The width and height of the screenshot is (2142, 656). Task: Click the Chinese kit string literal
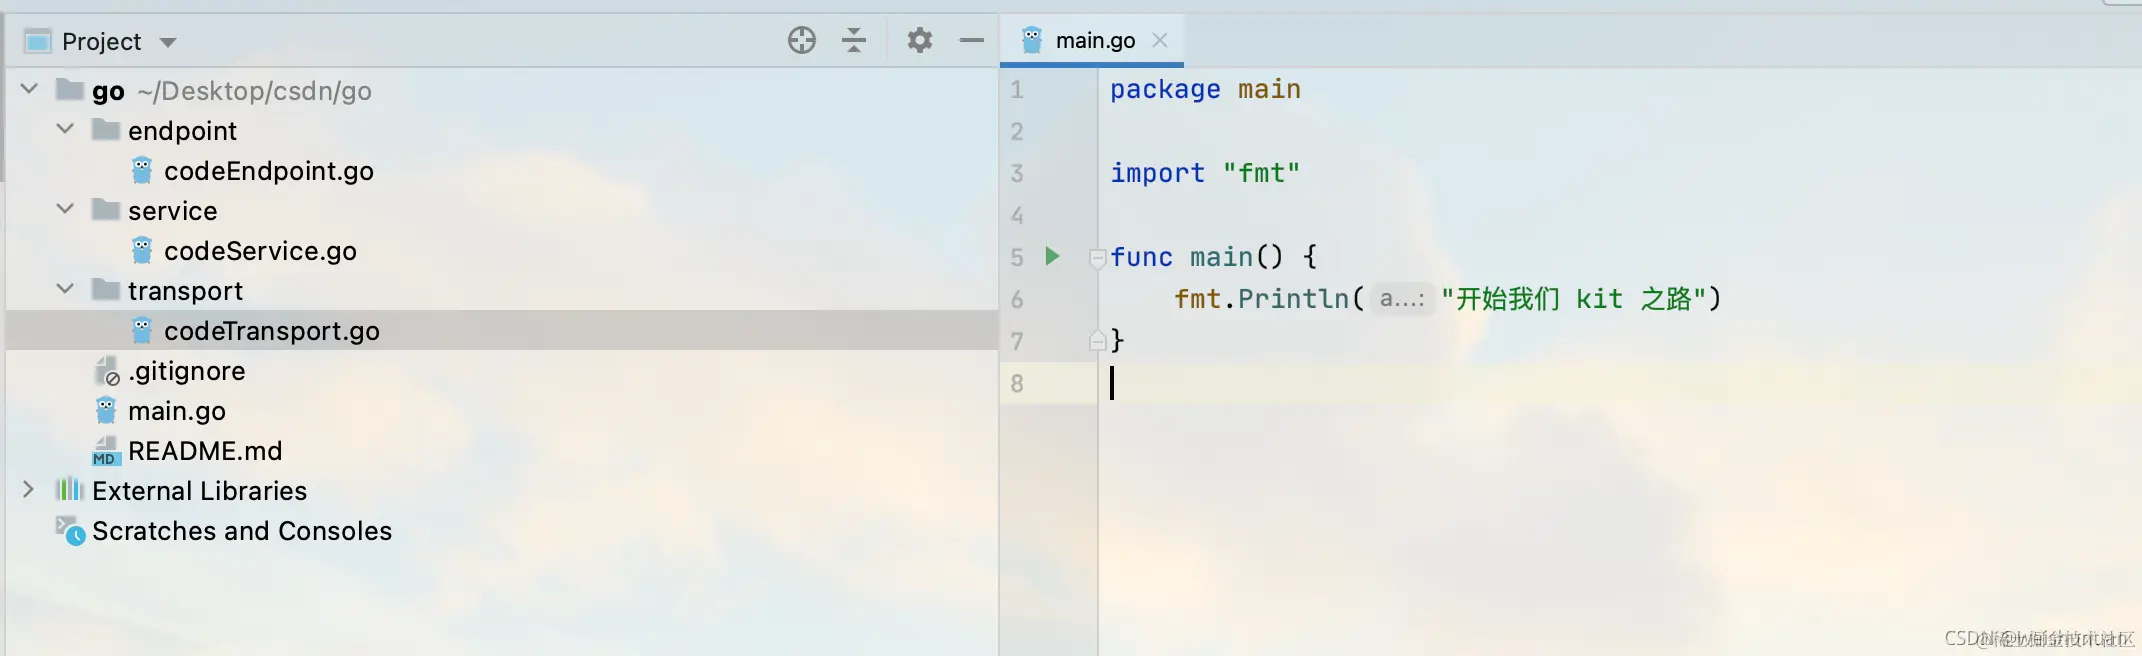click(x=1574, y=299)
